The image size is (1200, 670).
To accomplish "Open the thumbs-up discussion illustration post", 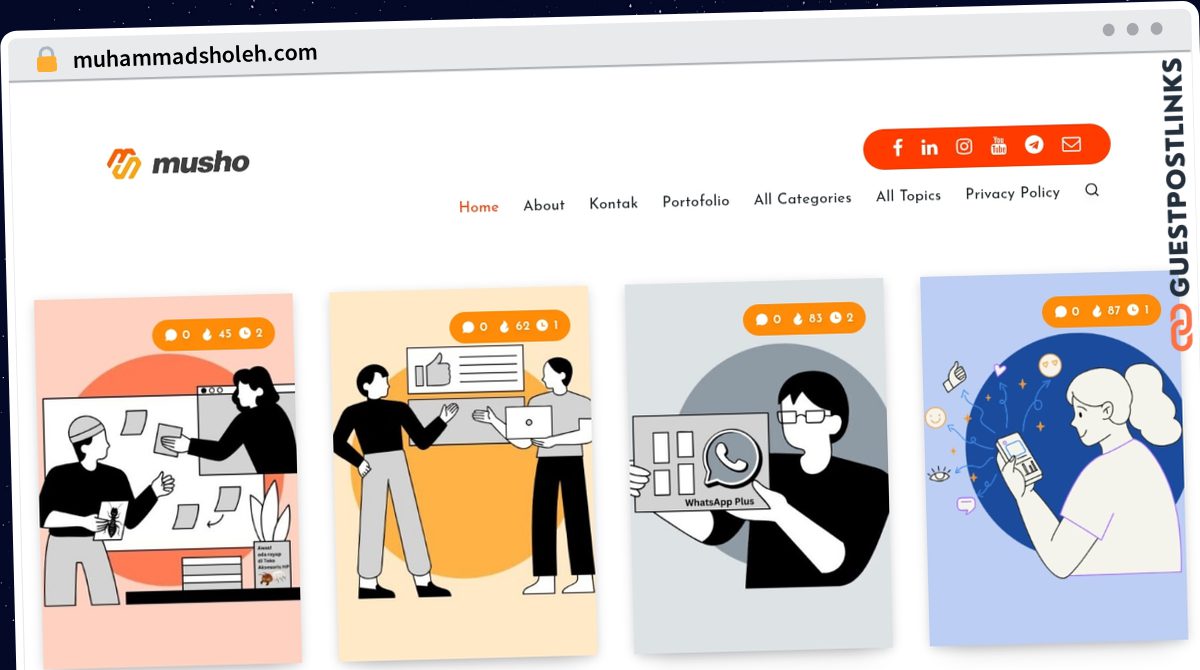I will [x=462, y=472].
